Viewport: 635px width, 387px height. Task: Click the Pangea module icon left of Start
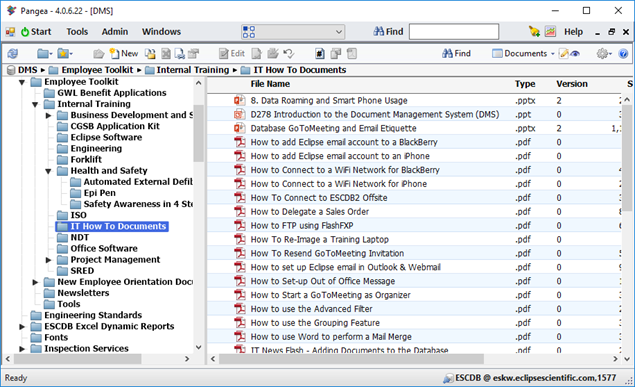(11, 32)
